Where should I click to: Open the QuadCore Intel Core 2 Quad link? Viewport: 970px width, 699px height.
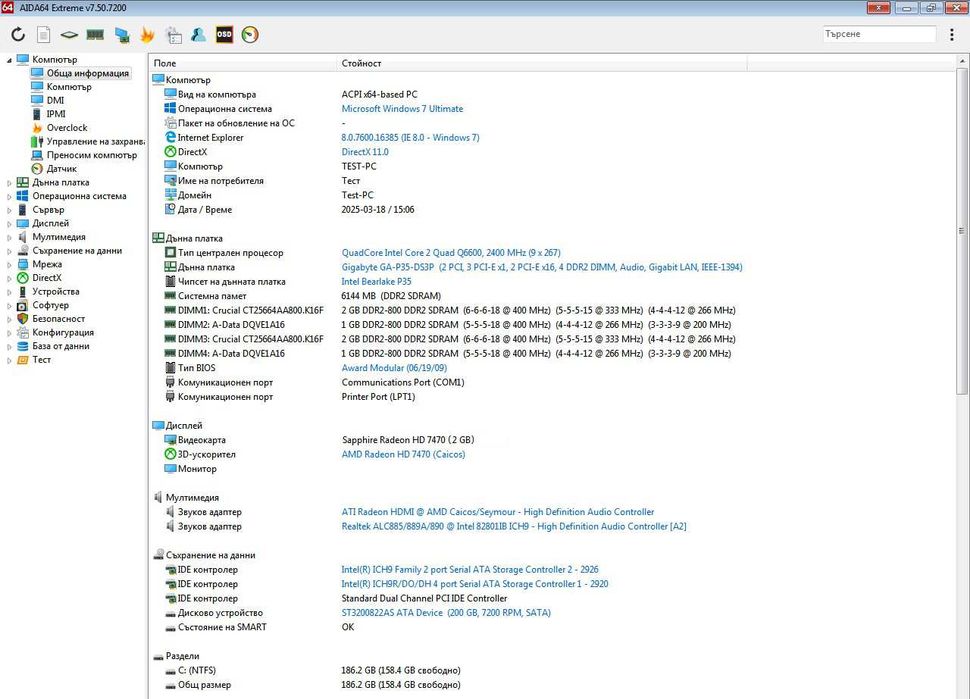click(451, 252)
